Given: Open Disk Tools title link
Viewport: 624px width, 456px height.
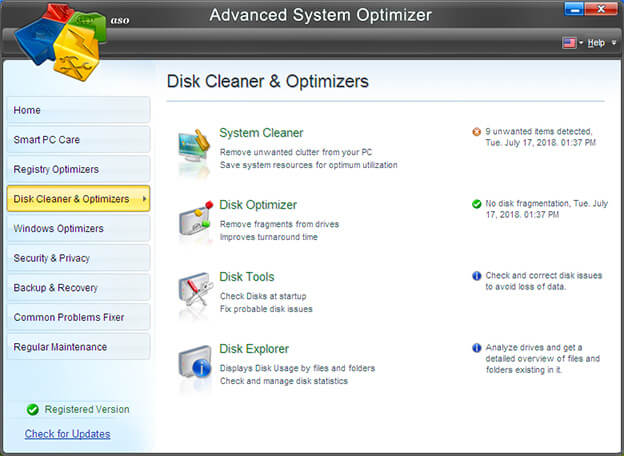Looking at the screenshot, I should click(247, 277).
